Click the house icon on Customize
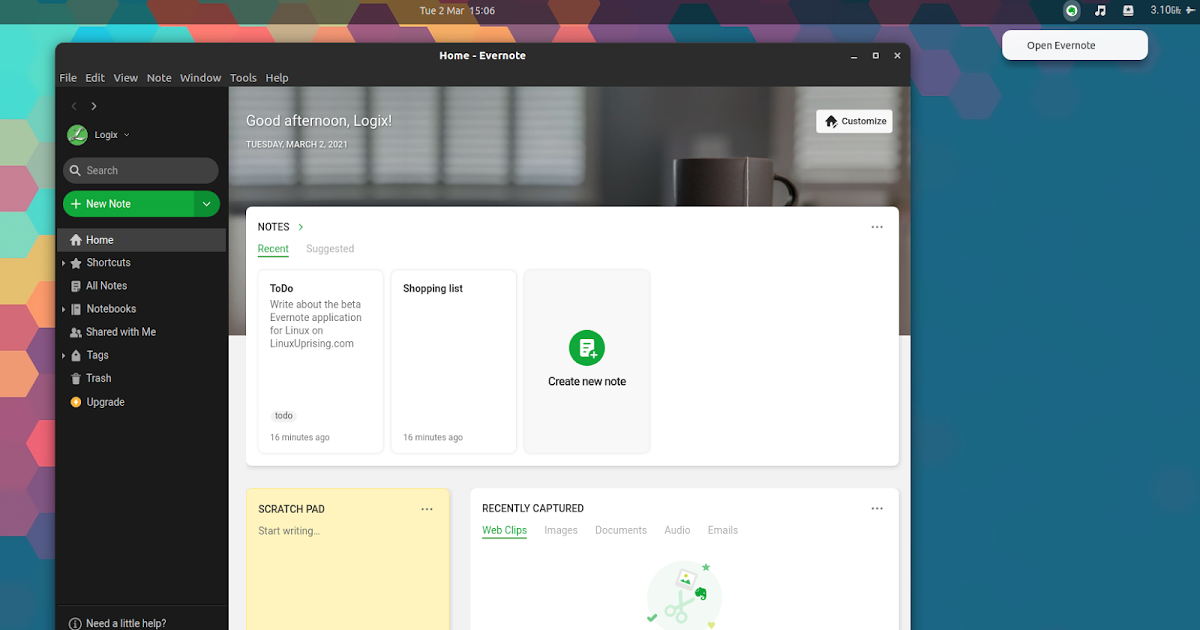 831,121
